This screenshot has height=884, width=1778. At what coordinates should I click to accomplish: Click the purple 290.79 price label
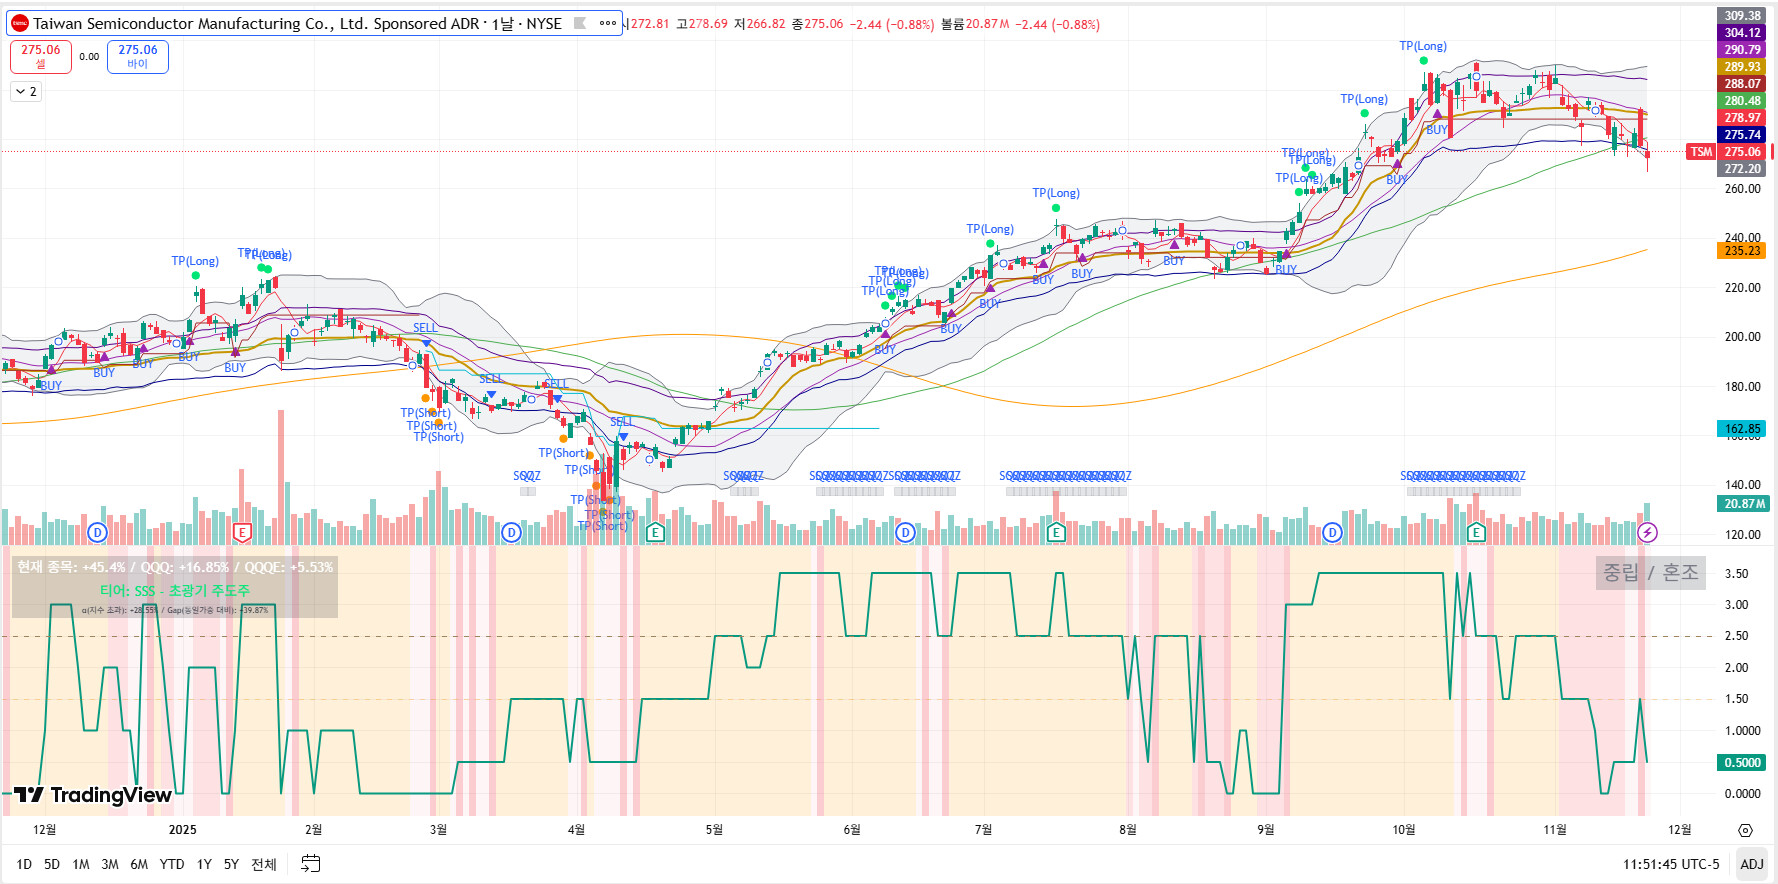[x=1742, y=49]
